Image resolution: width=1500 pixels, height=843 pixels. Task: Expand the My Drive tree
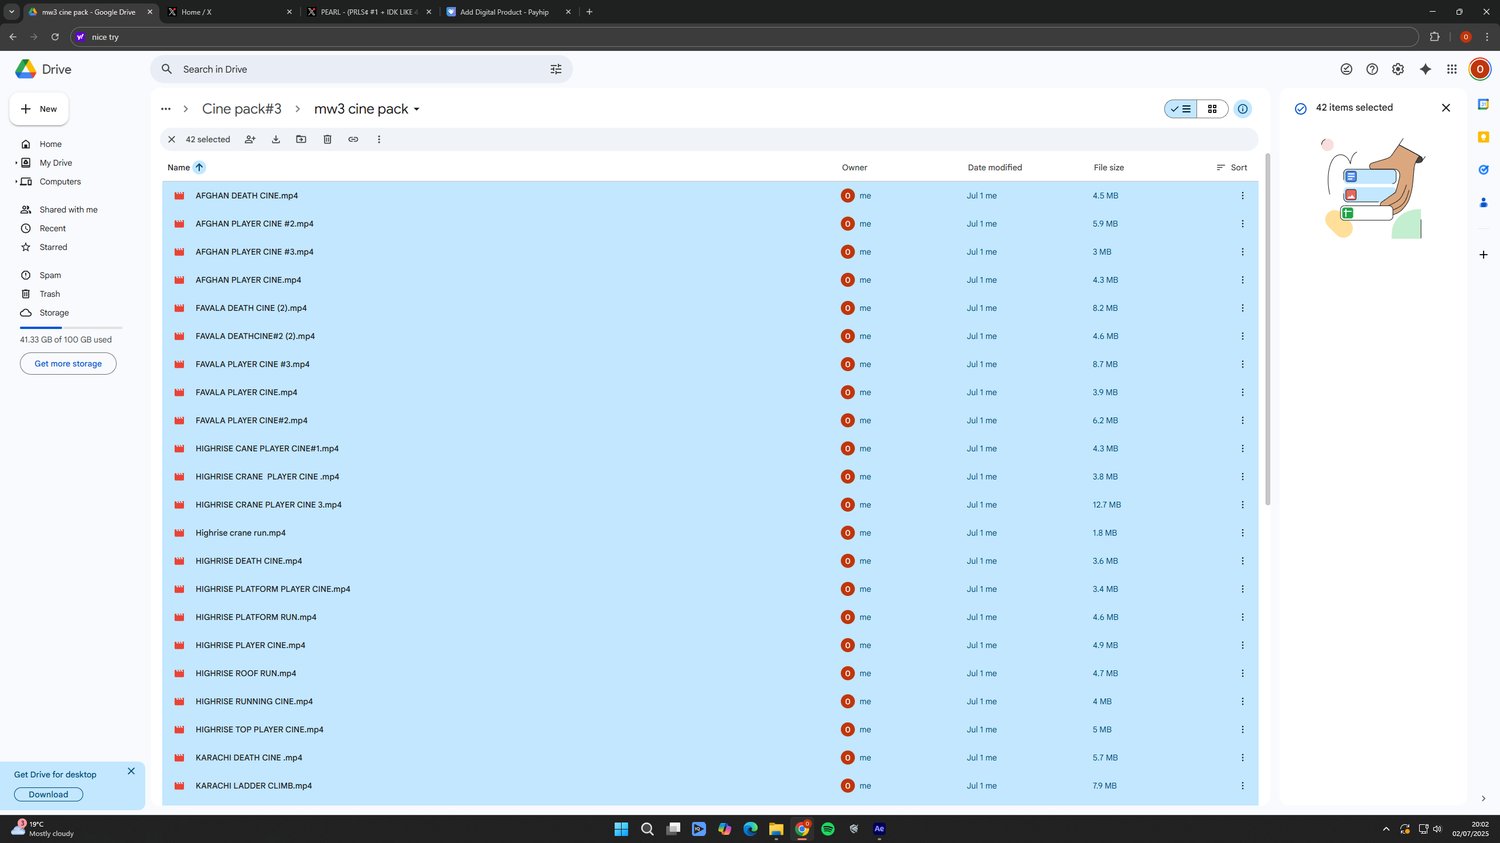coord(16,163)
